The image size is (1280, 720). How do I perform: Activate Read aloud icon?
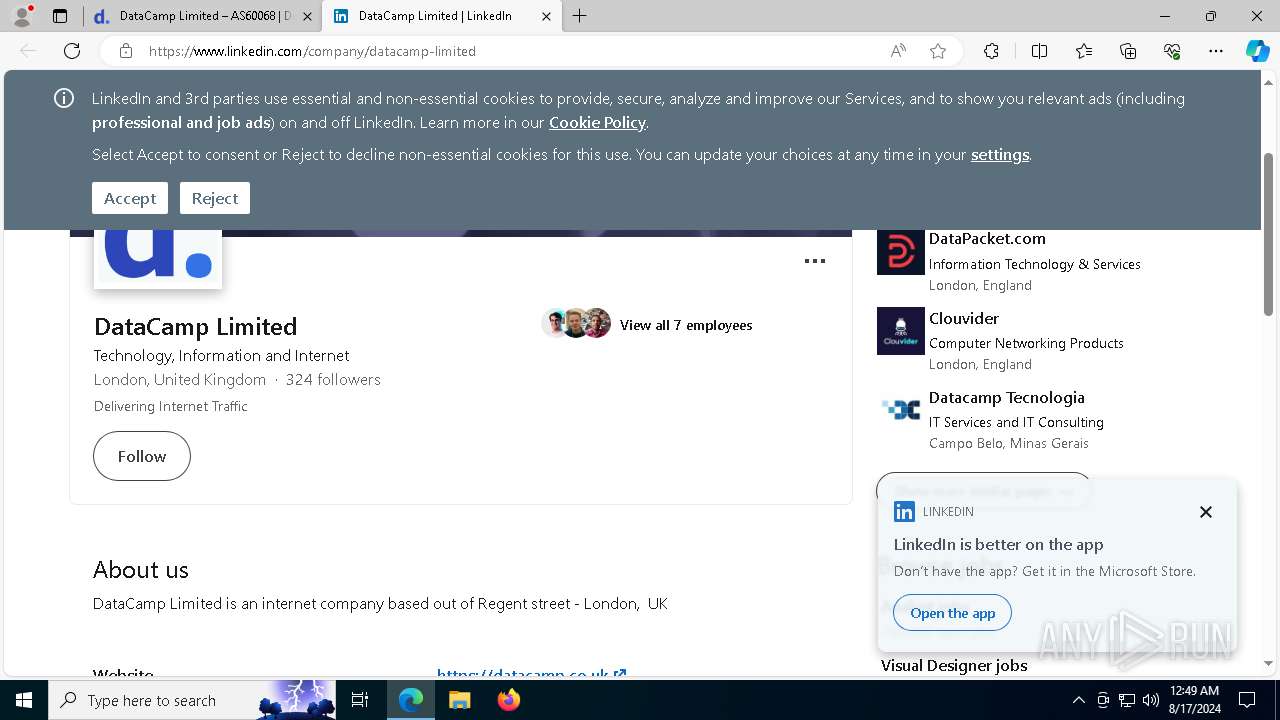[x=898, y=51]
